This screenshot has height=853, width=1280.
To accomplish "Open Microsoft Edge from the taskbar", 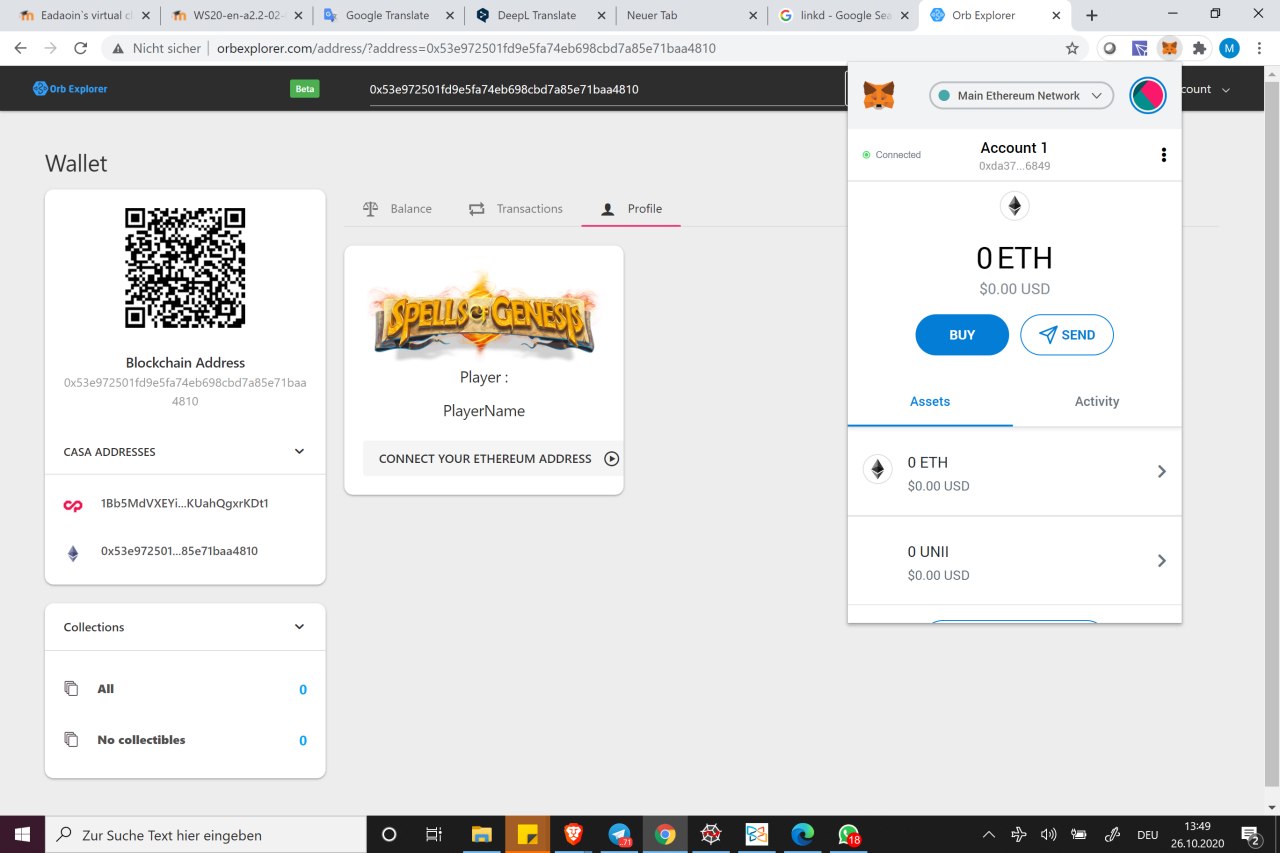I will click(802, 834).
